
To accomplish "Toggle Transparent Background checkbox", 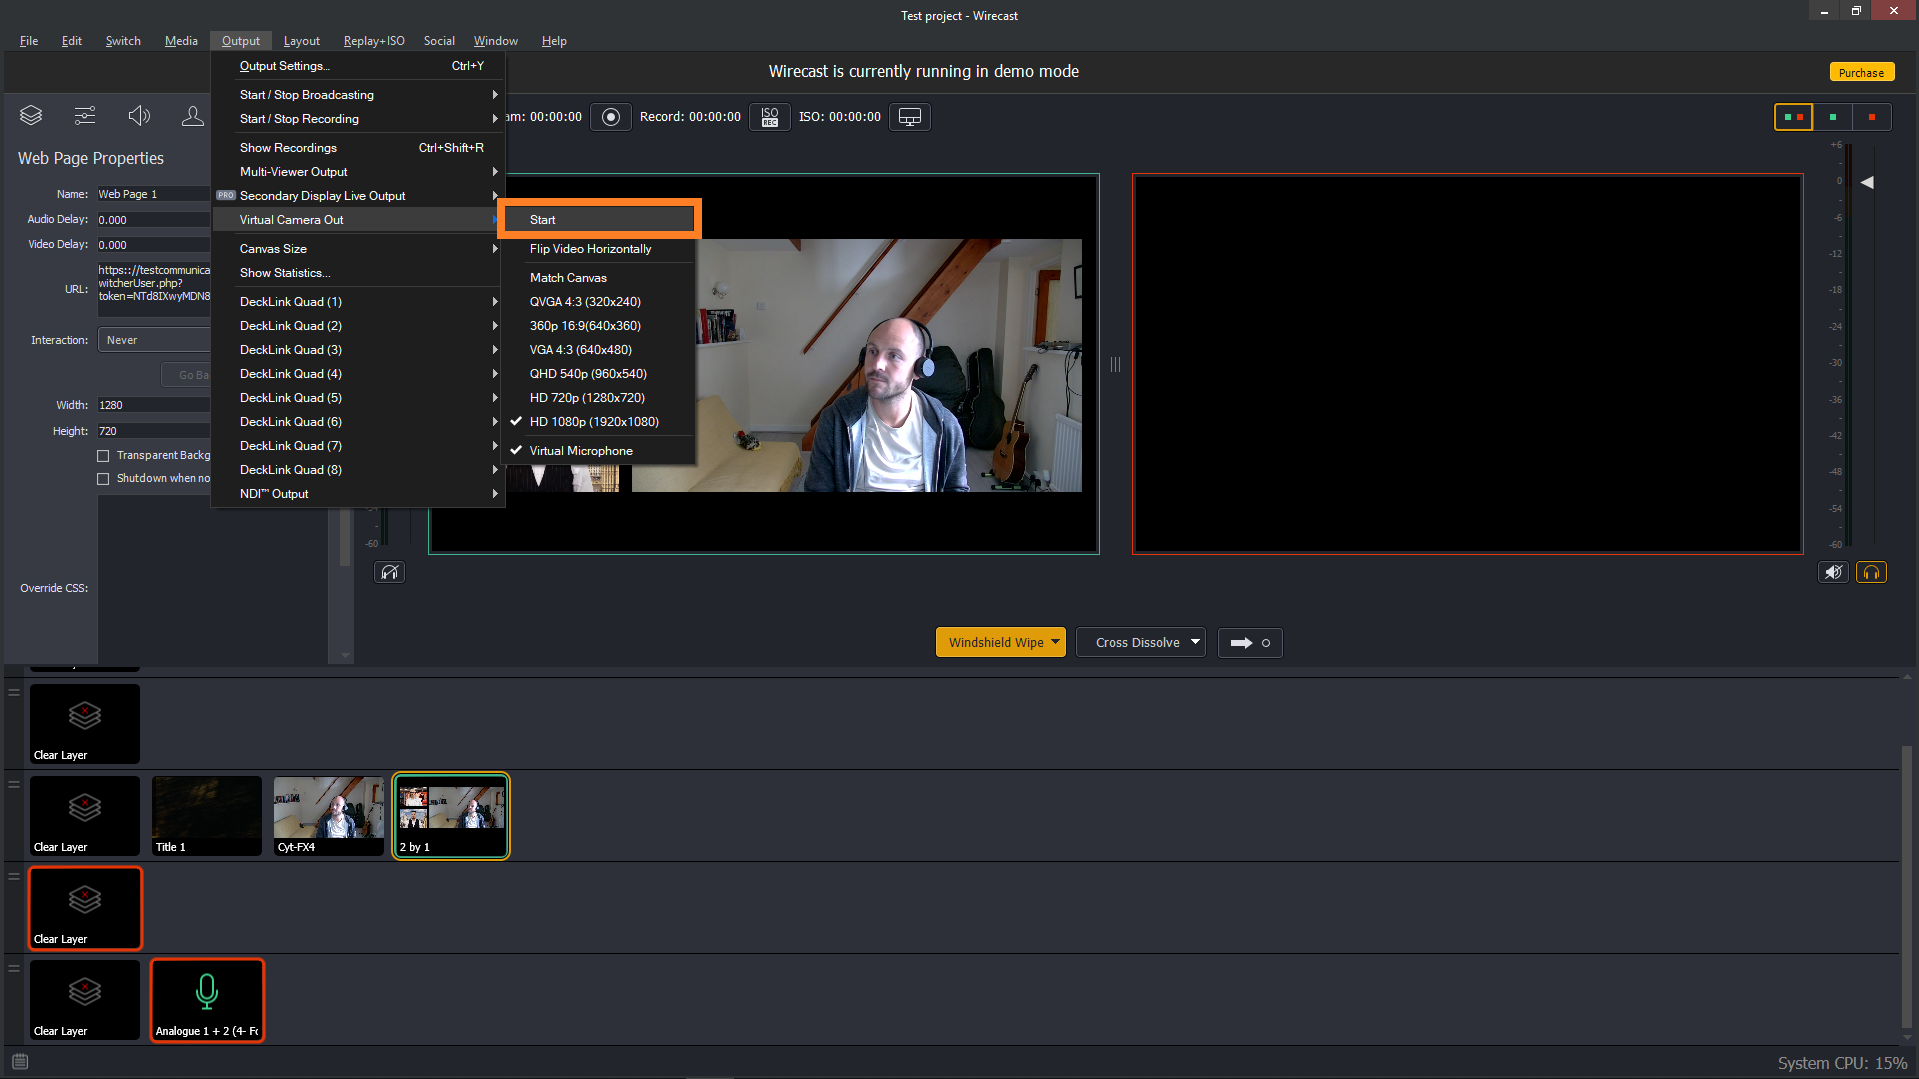I will 103,456.
